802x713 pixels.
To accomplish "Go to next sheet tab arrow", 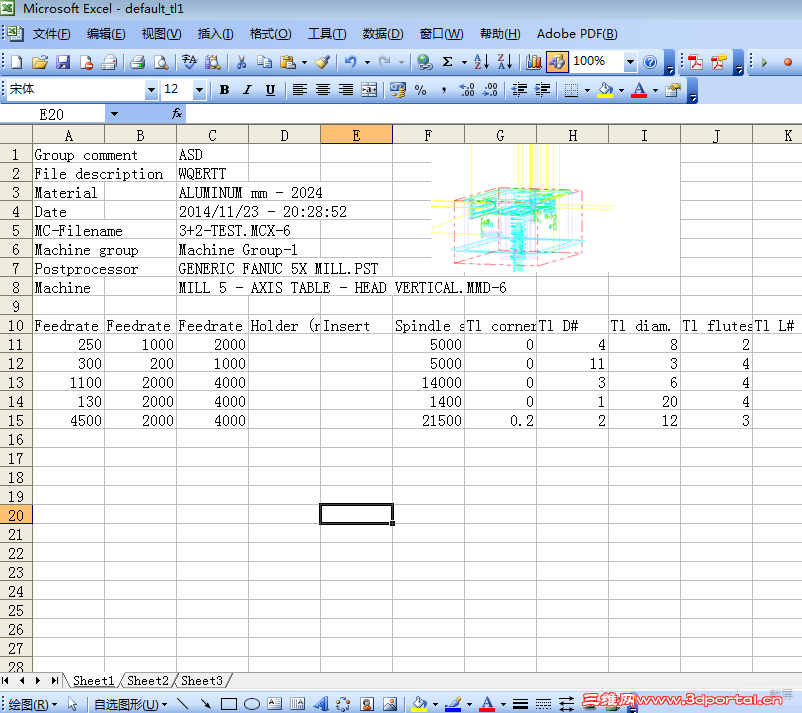I will (x=37, y=681).
